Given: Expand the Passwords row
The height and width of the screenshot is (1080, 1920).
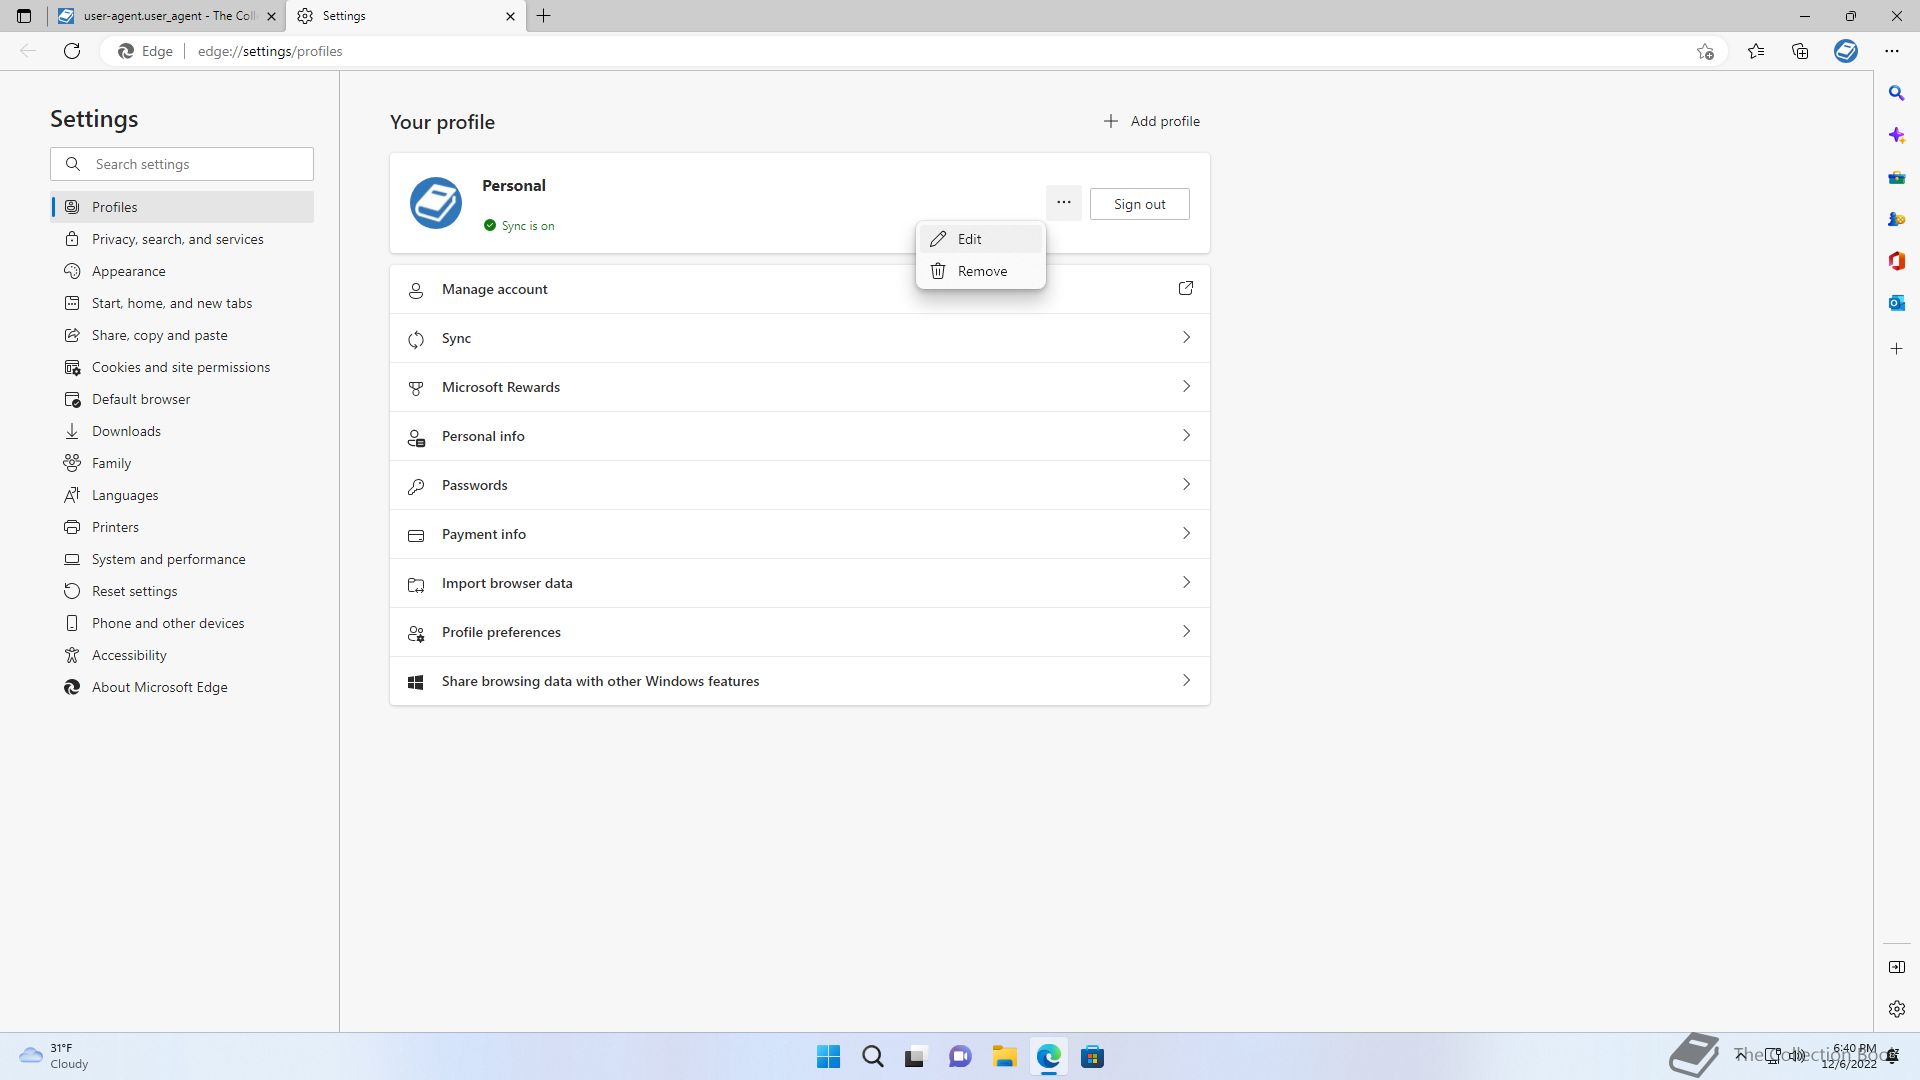Looking at the screenshot, I should click(x=800, y=485).
